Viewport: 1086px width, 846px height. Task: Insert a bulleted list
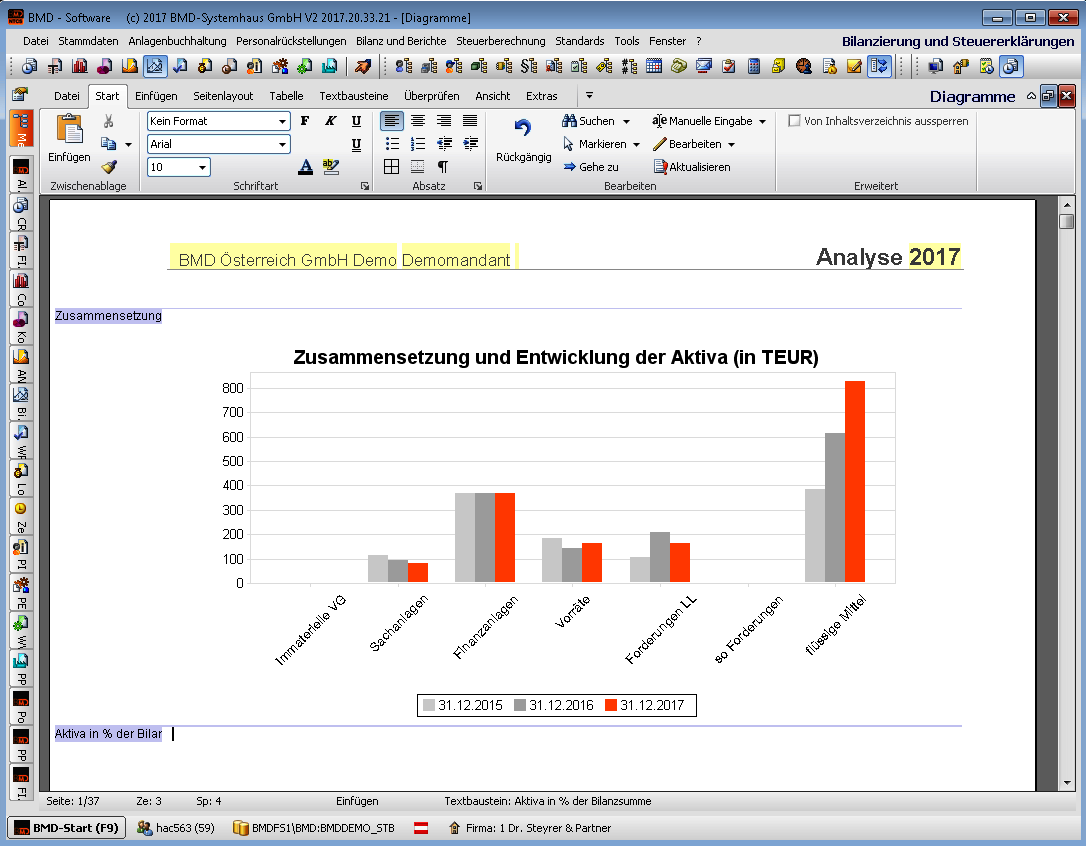[393, 144]
